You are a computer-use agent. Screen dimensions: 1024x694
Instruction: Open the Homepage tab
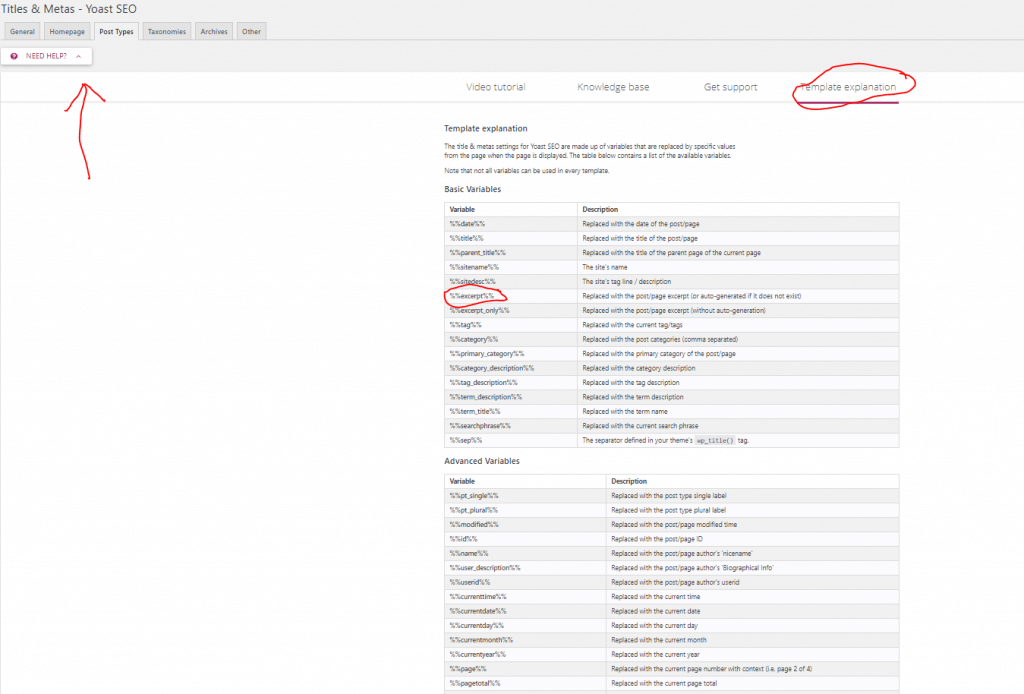coord(68,32)
